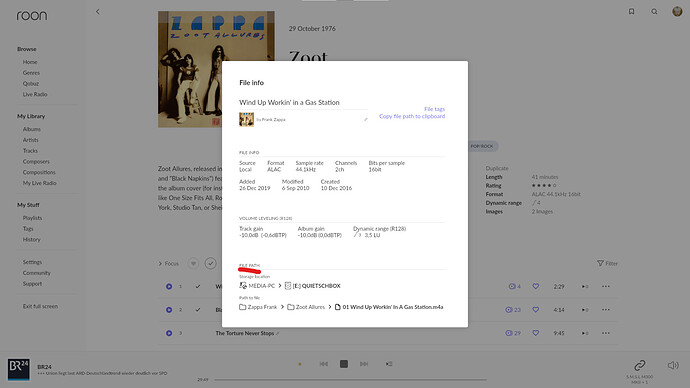Open the user profile avatar
This screenshot has width=690, height=388.
click(677, 11)
